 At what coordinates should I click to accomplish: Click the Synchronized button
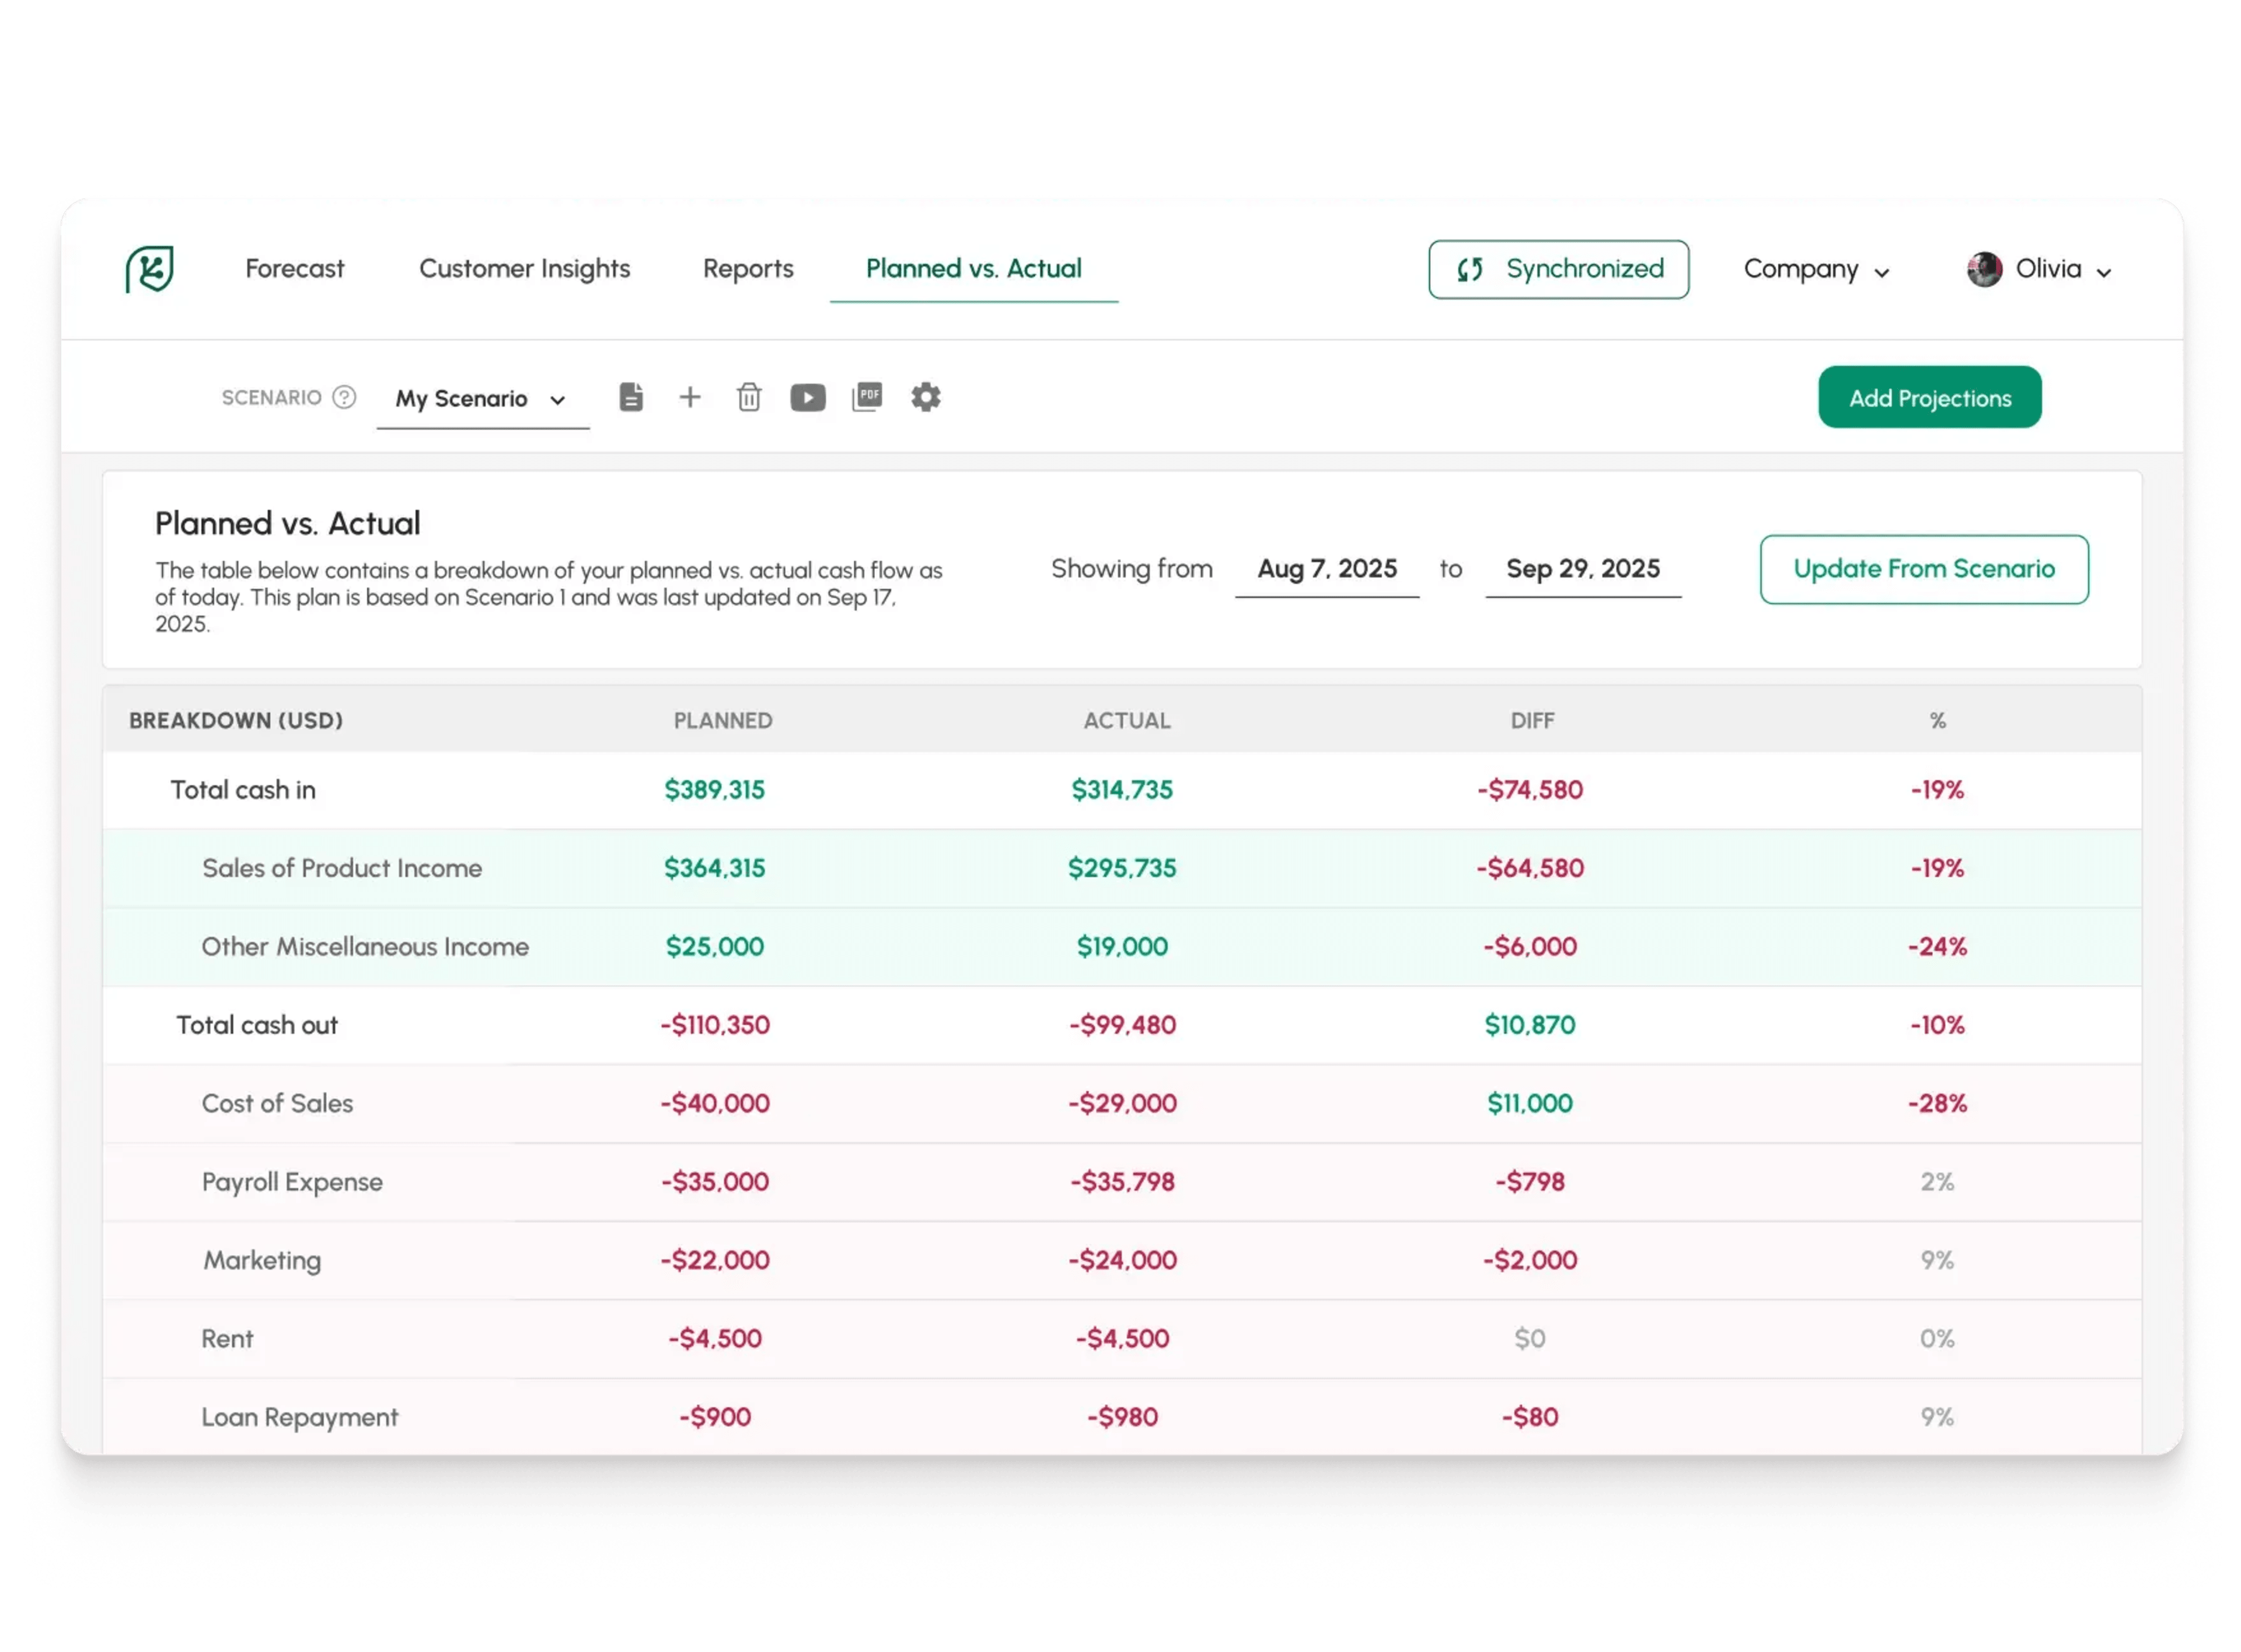pyautogui.click(x=1558, y=269)
